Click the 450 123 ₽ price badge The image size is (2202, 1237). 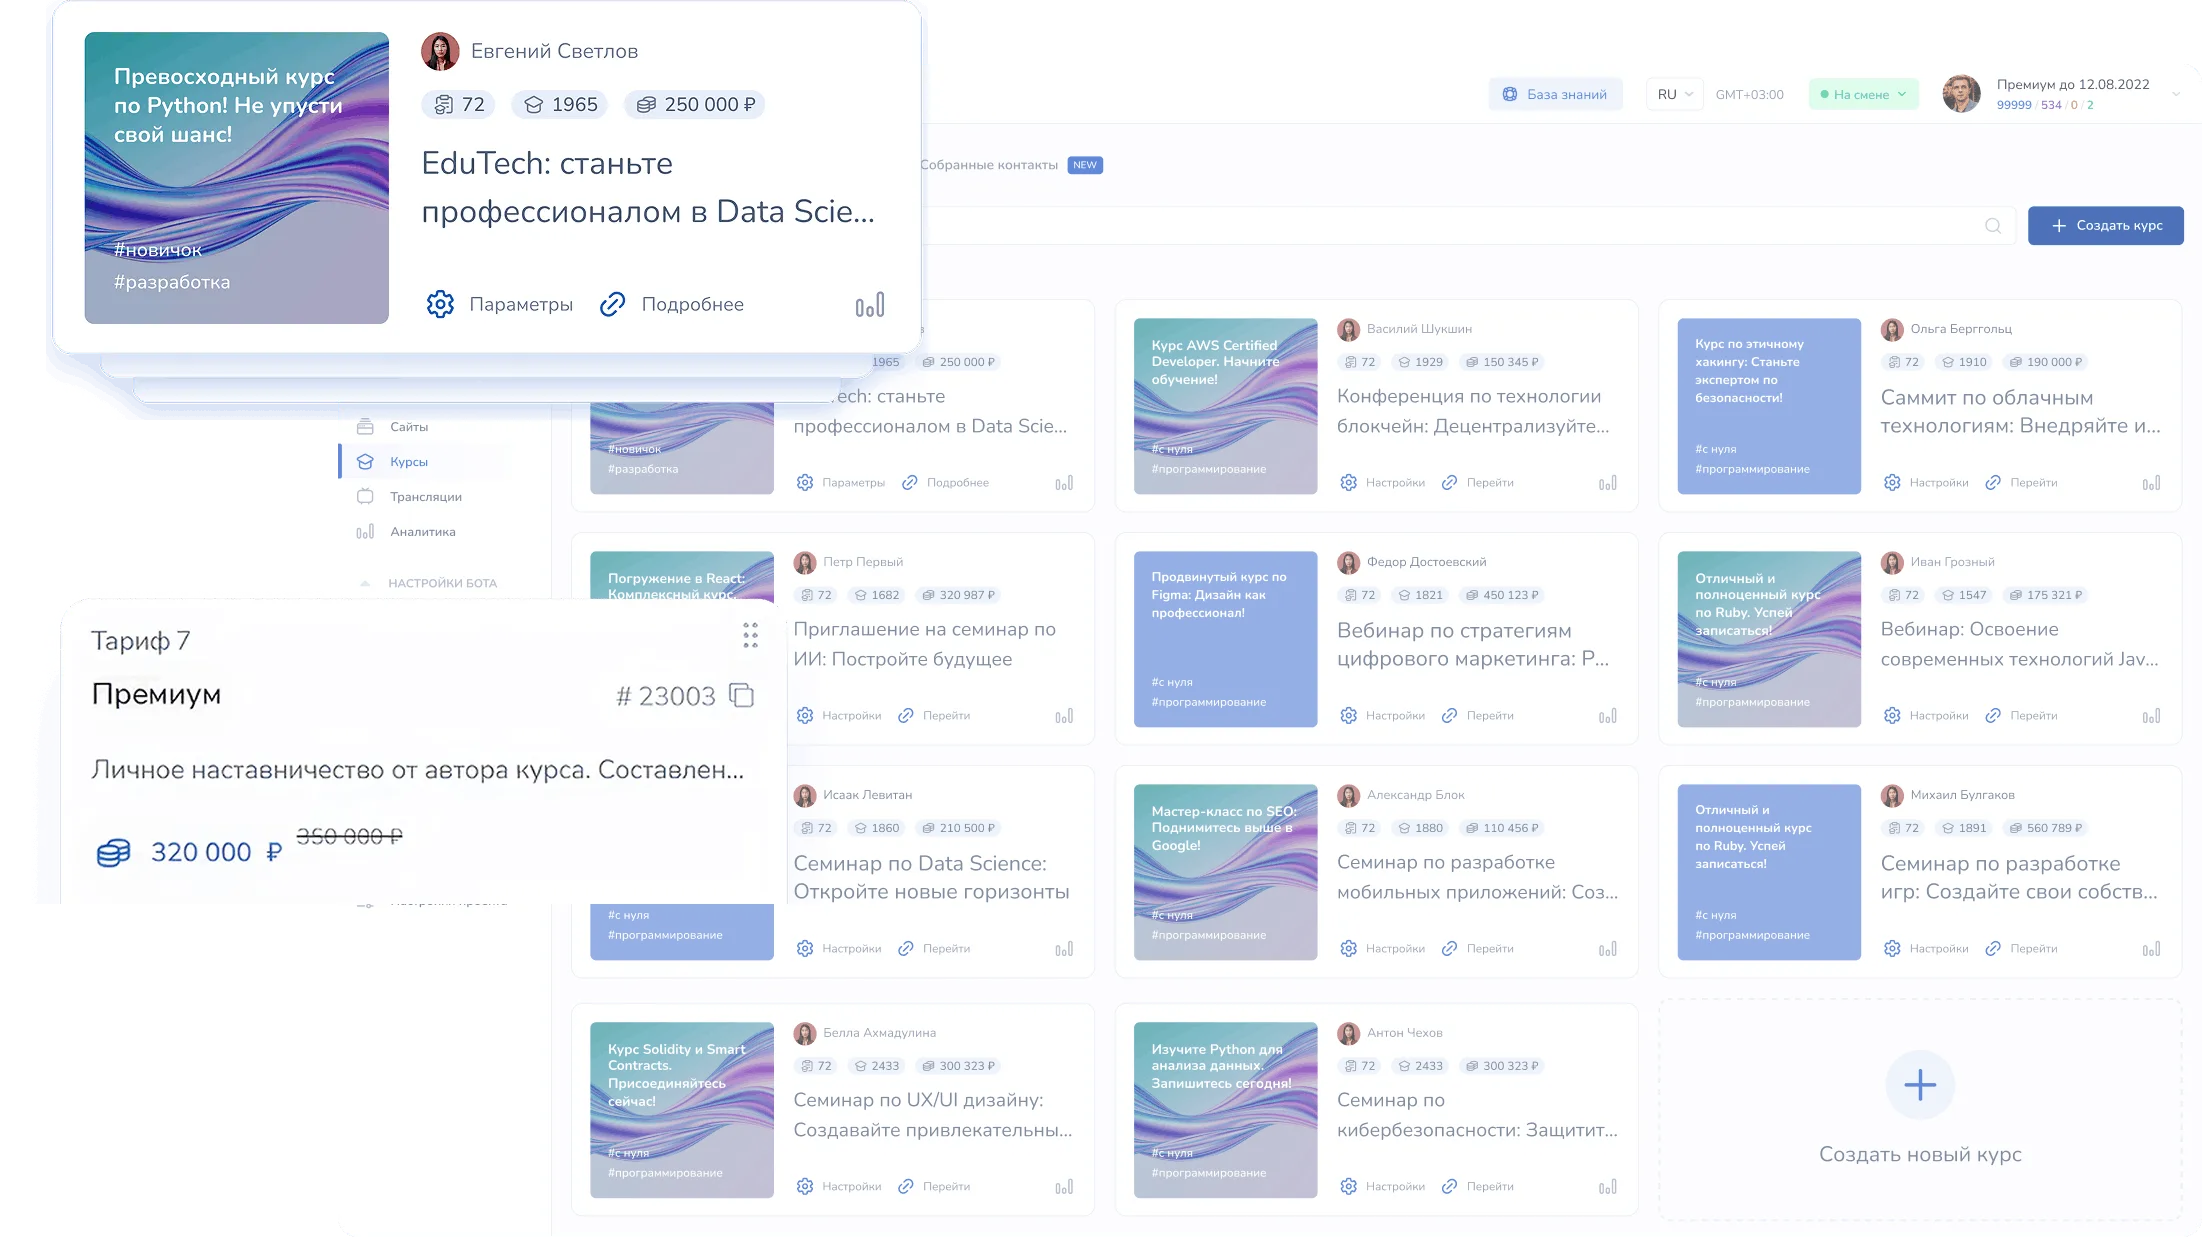click(x=1501, y=595)
